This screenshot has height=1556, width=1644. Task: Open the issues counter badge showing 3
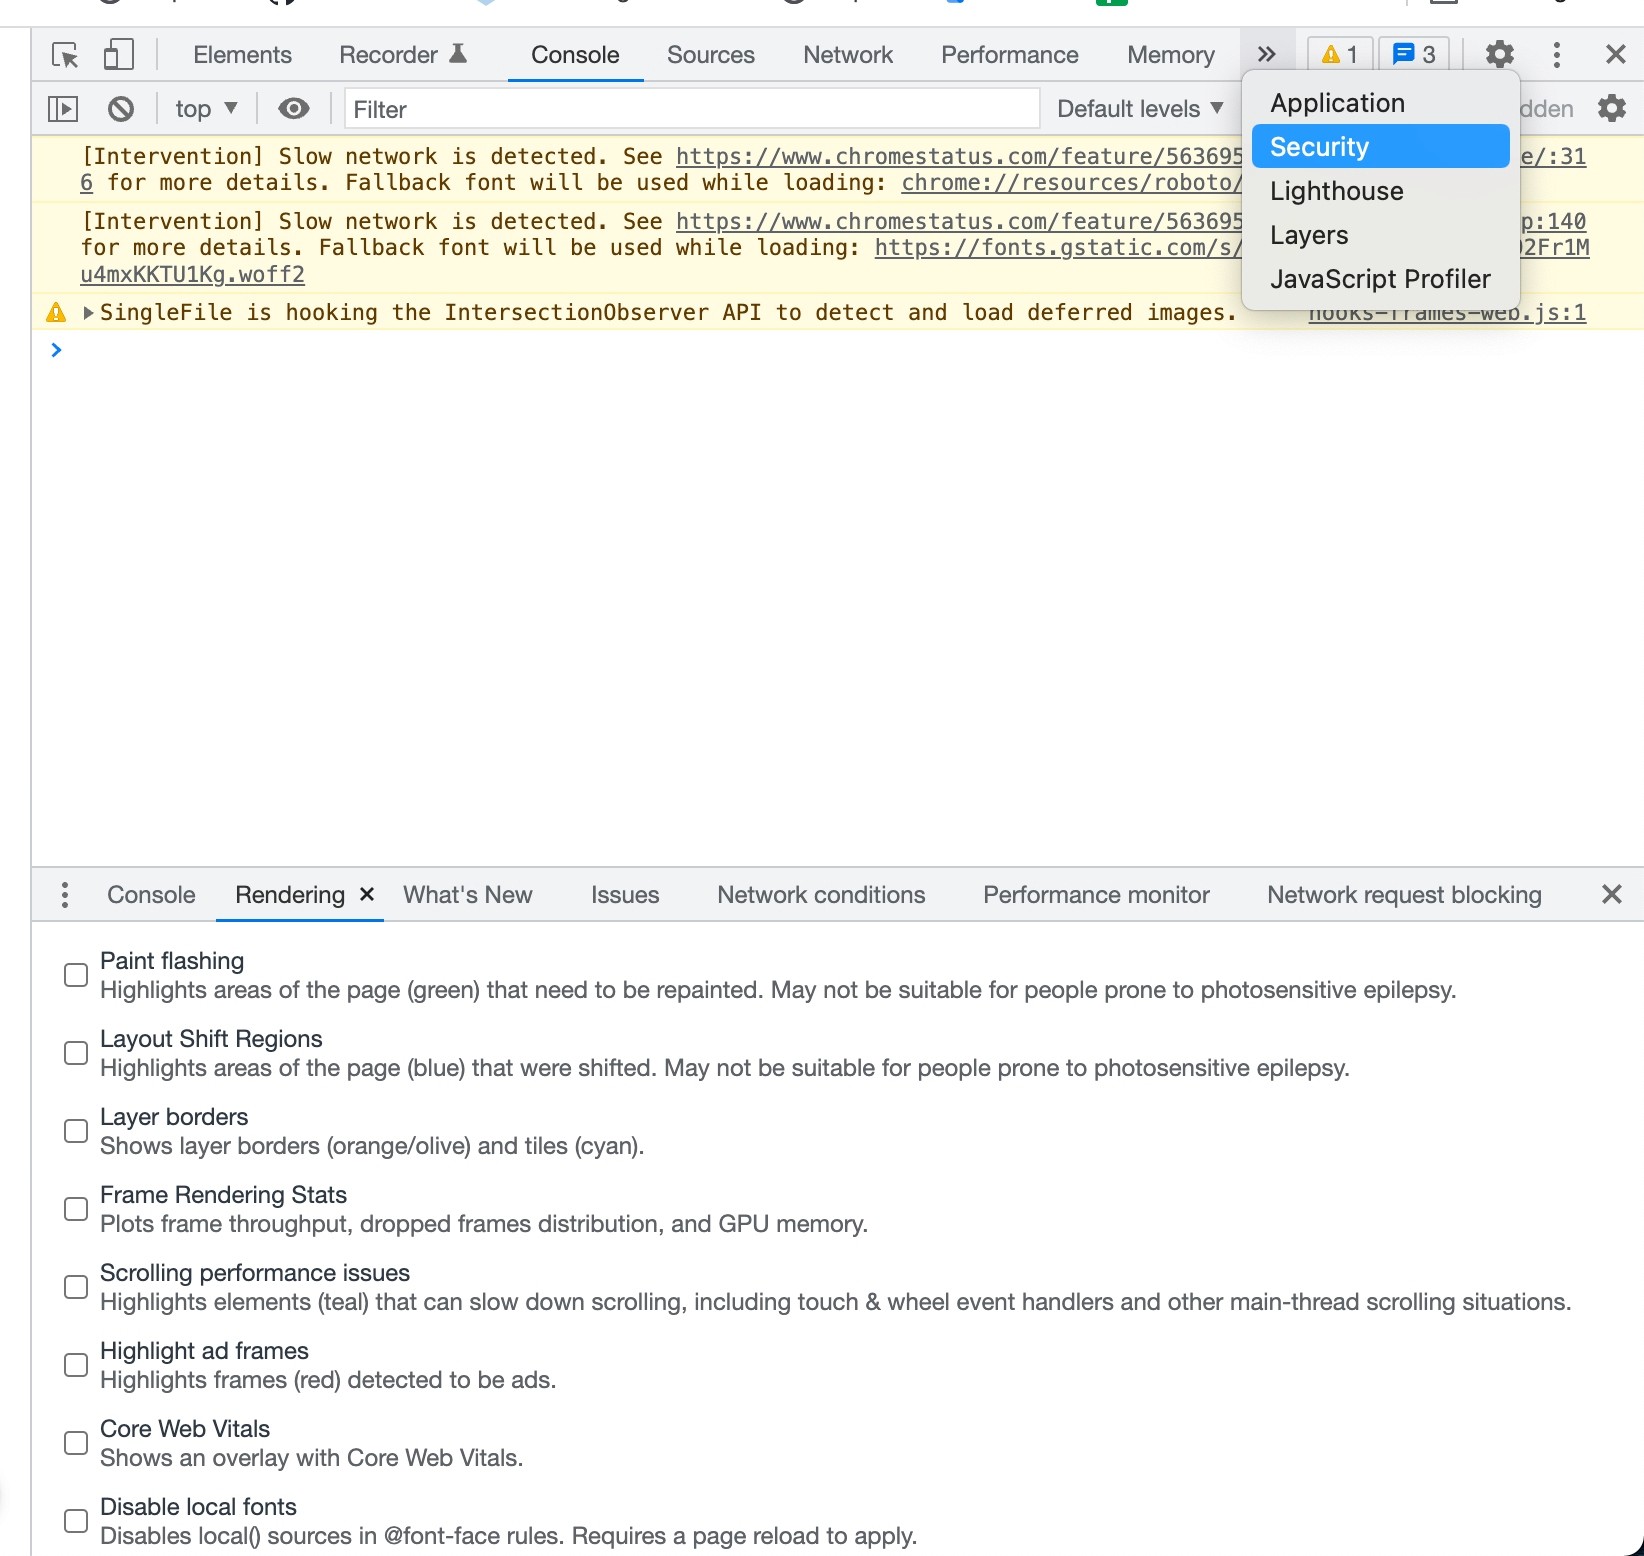[x=1414, y=54]
